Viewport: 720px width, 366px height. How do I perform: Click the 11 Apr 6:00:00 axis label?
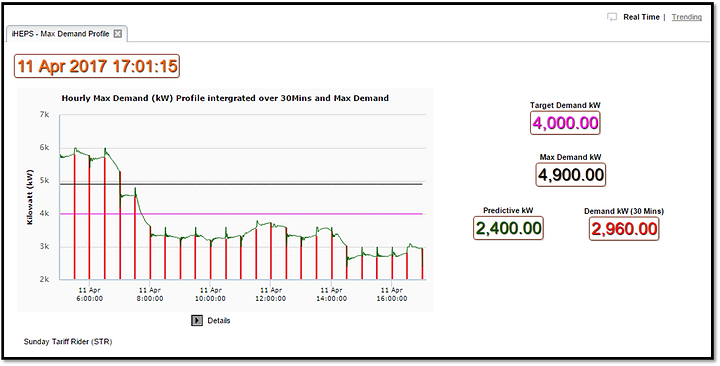coord(90,294)
